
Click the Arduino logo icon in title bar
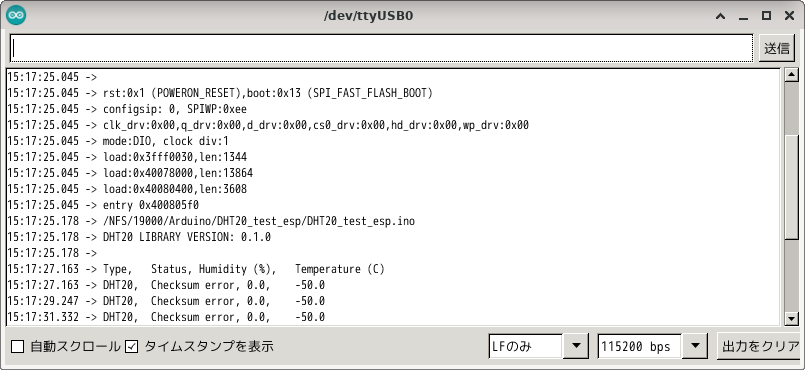(16, 16)
